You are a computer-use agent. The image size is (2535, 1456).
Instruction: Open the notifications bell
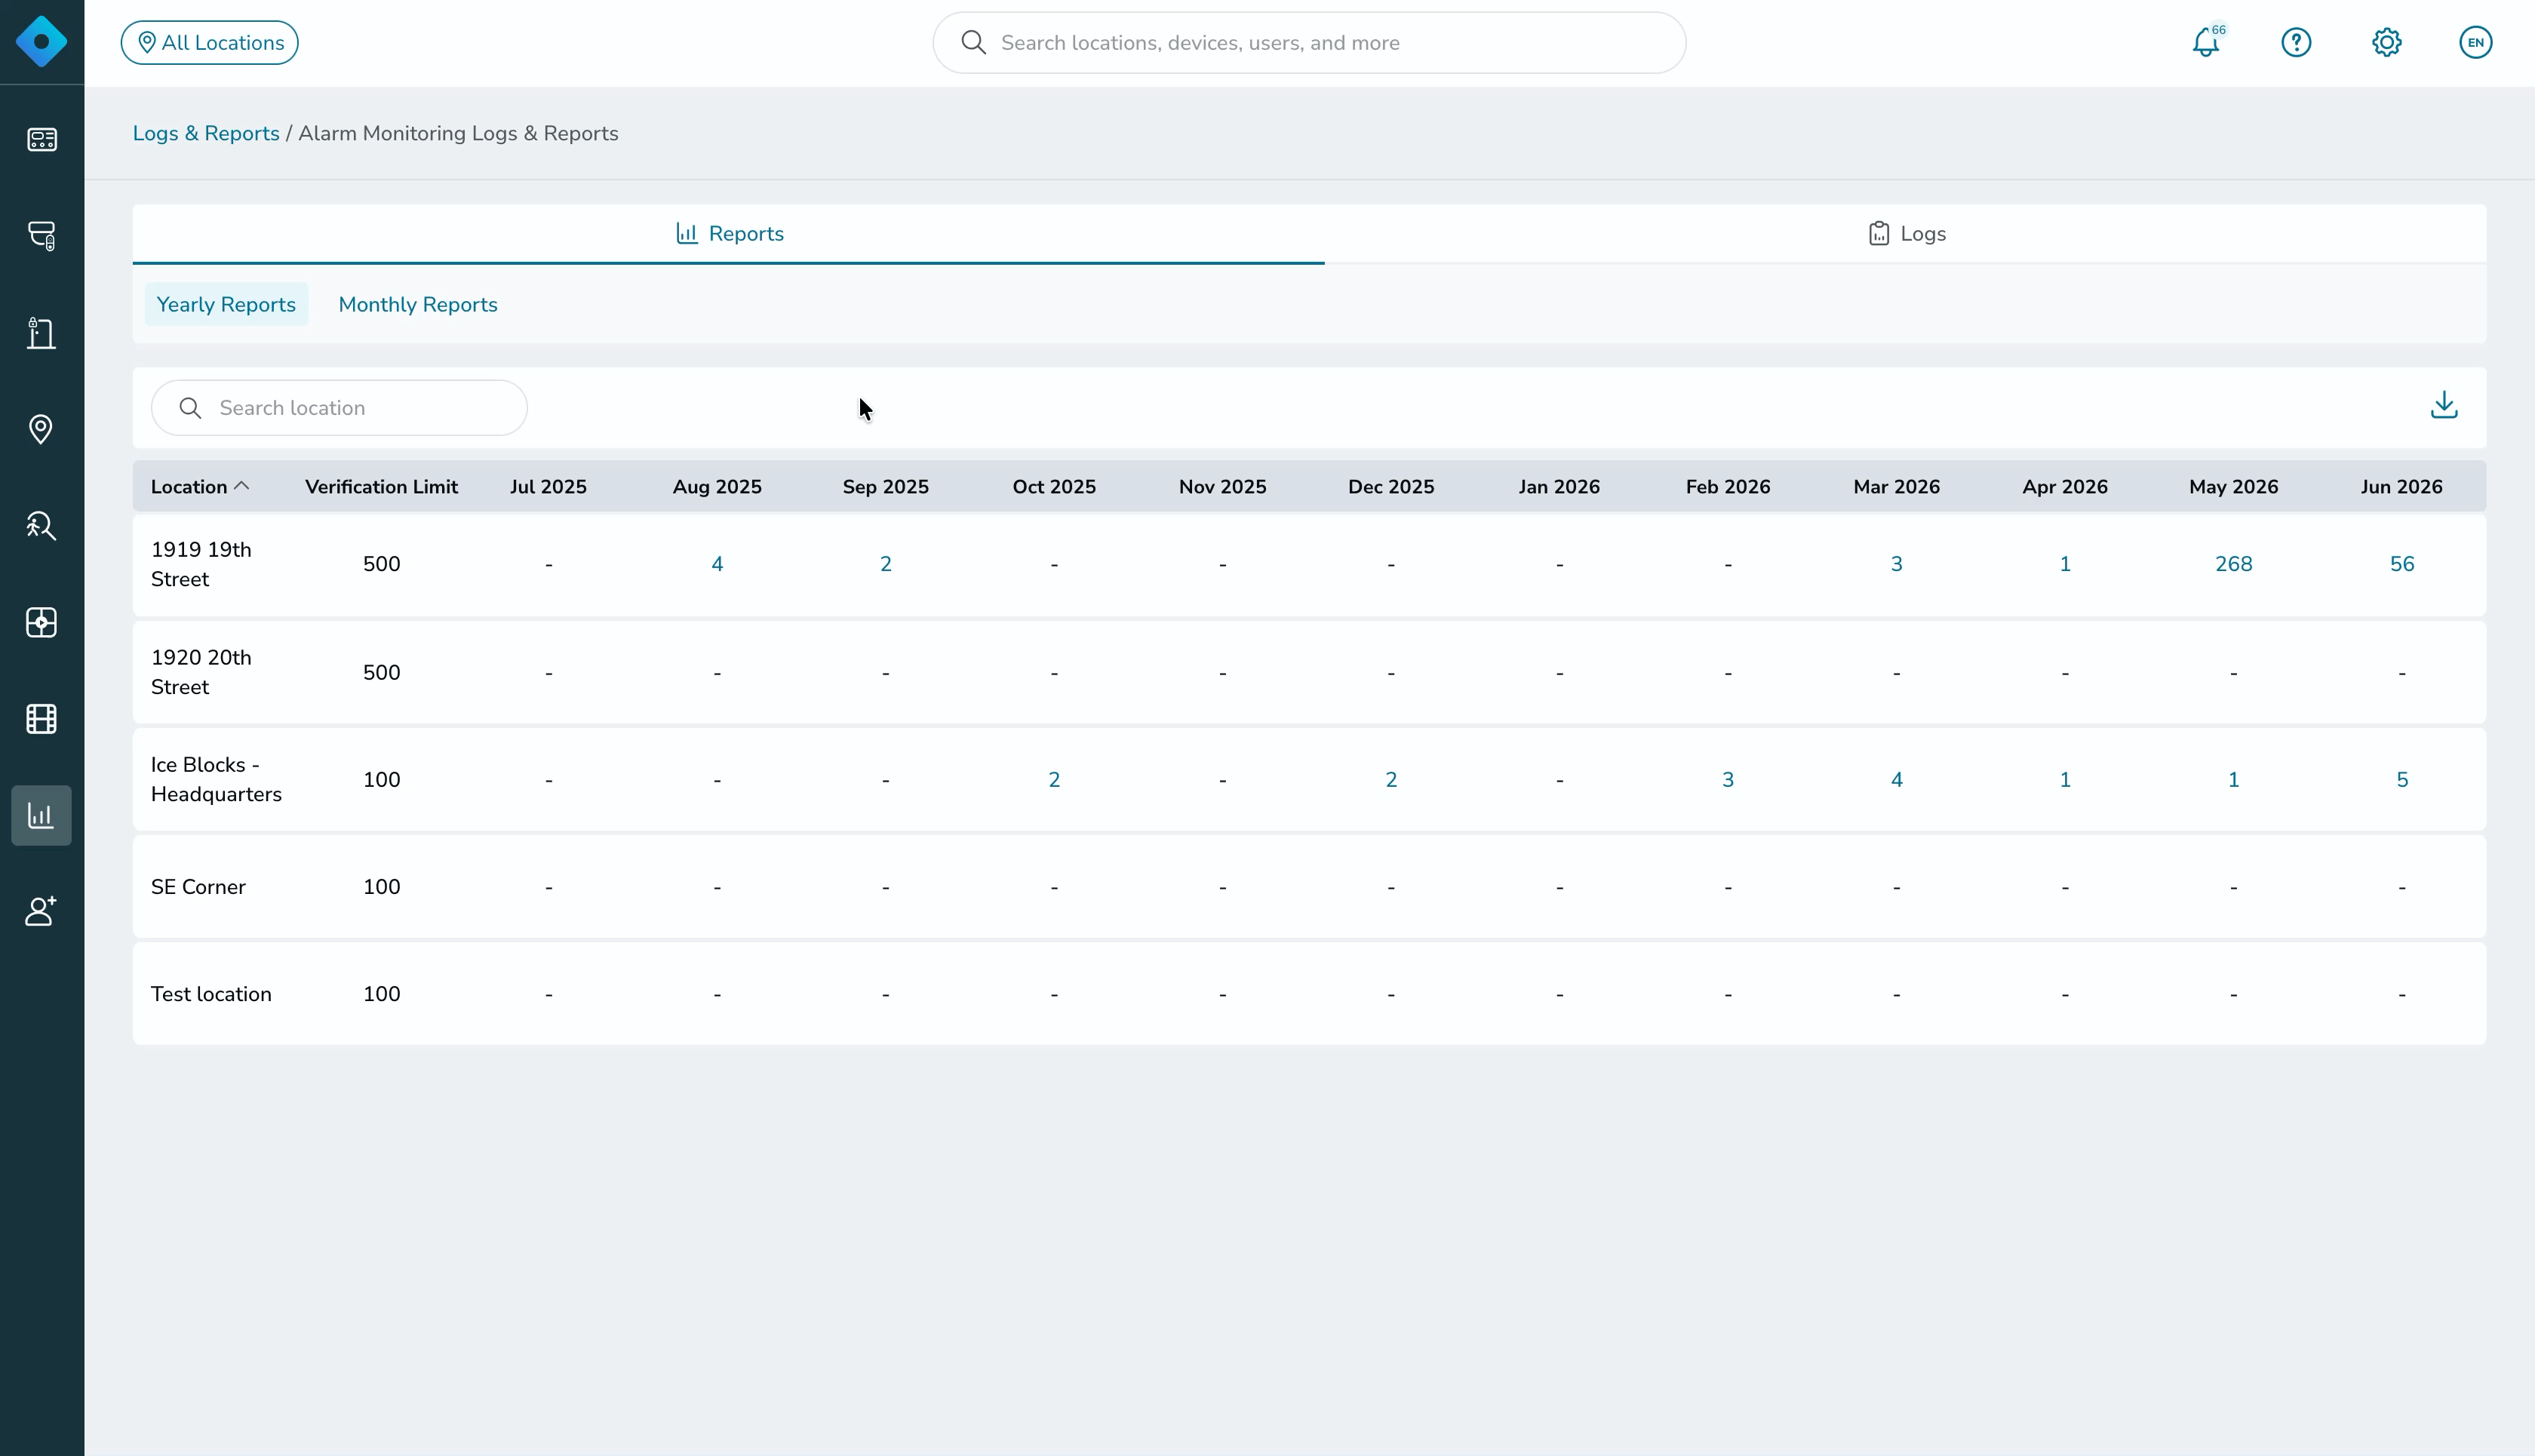(x=2206, y=42)
